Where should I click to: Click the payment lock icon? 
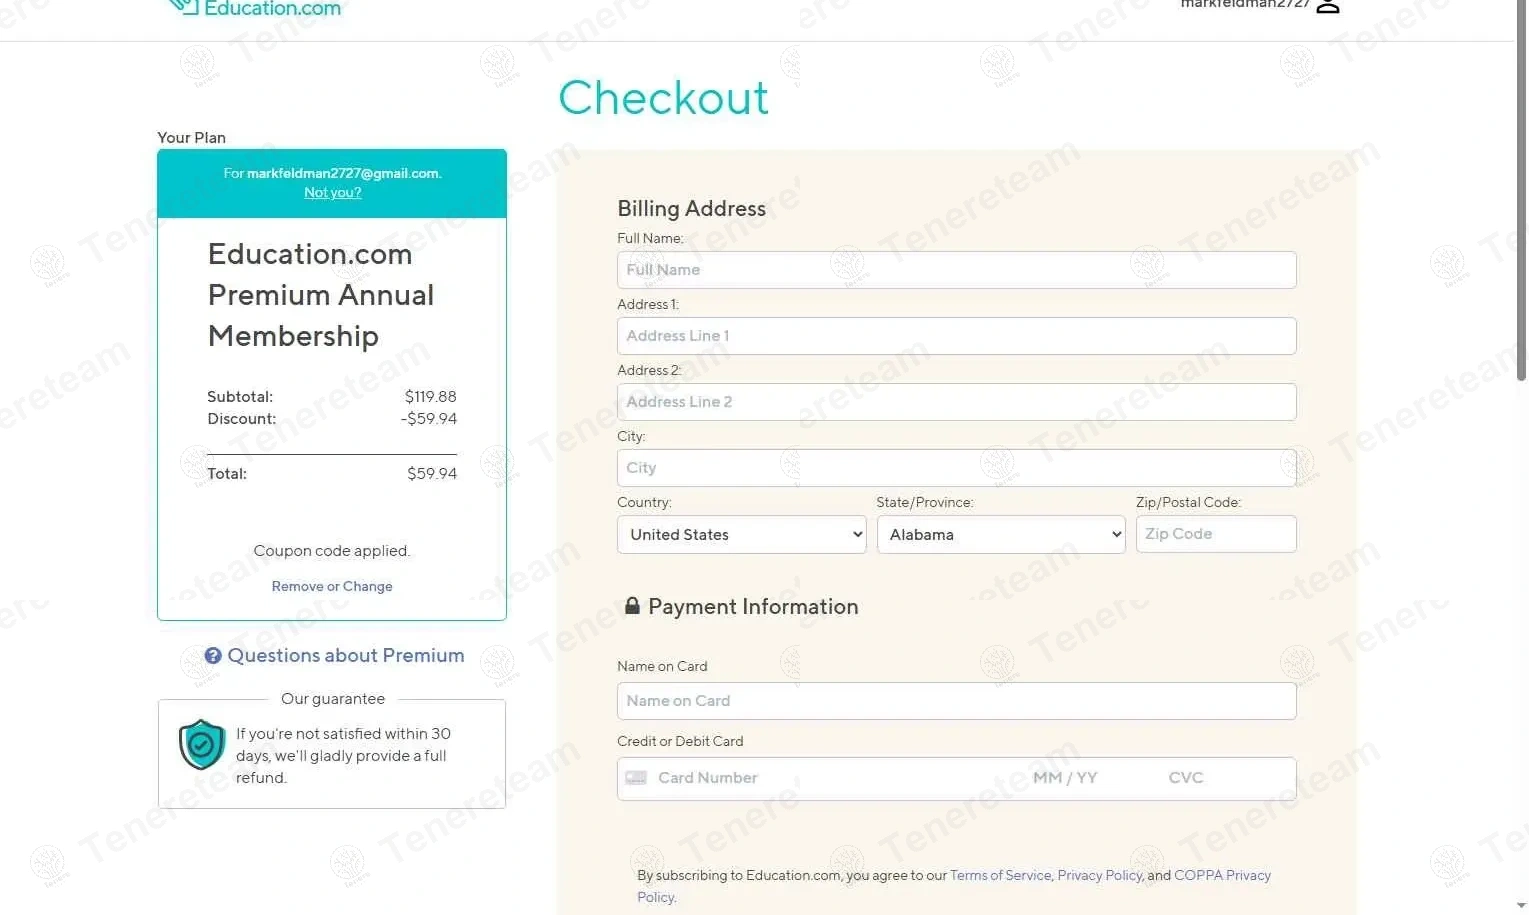click(x=632, y=606)
